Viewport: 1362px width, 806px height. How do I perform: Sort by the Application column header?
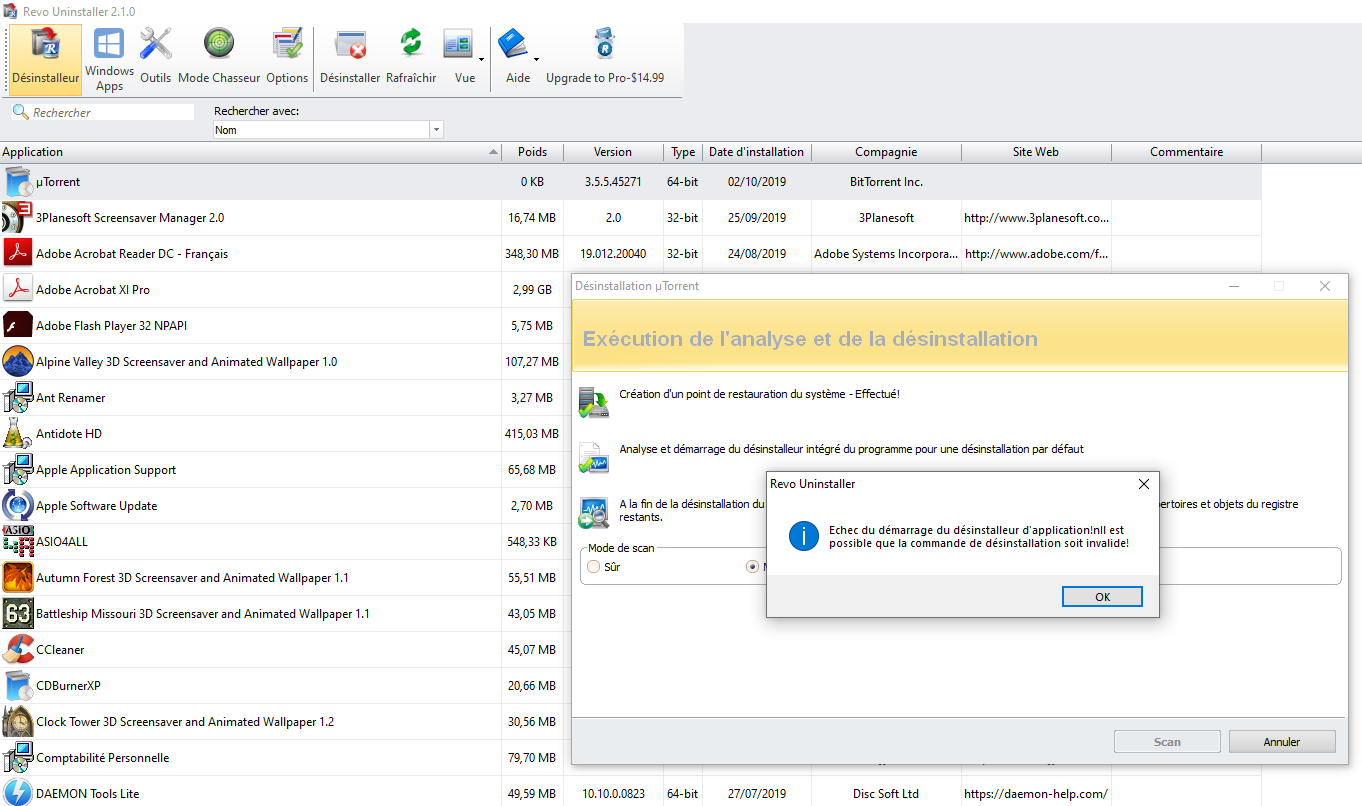250,152
